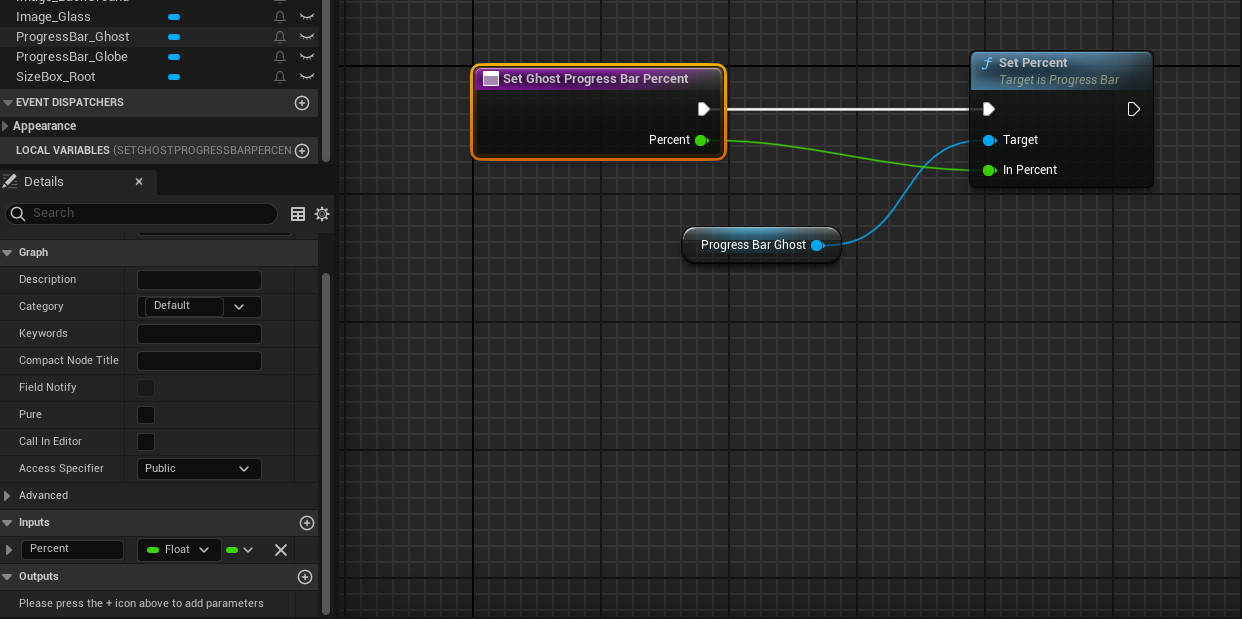Click the type pill of ProgressBar_Ghost variable
This screenshot has width=1242, height=619.
tap(174, 37)
